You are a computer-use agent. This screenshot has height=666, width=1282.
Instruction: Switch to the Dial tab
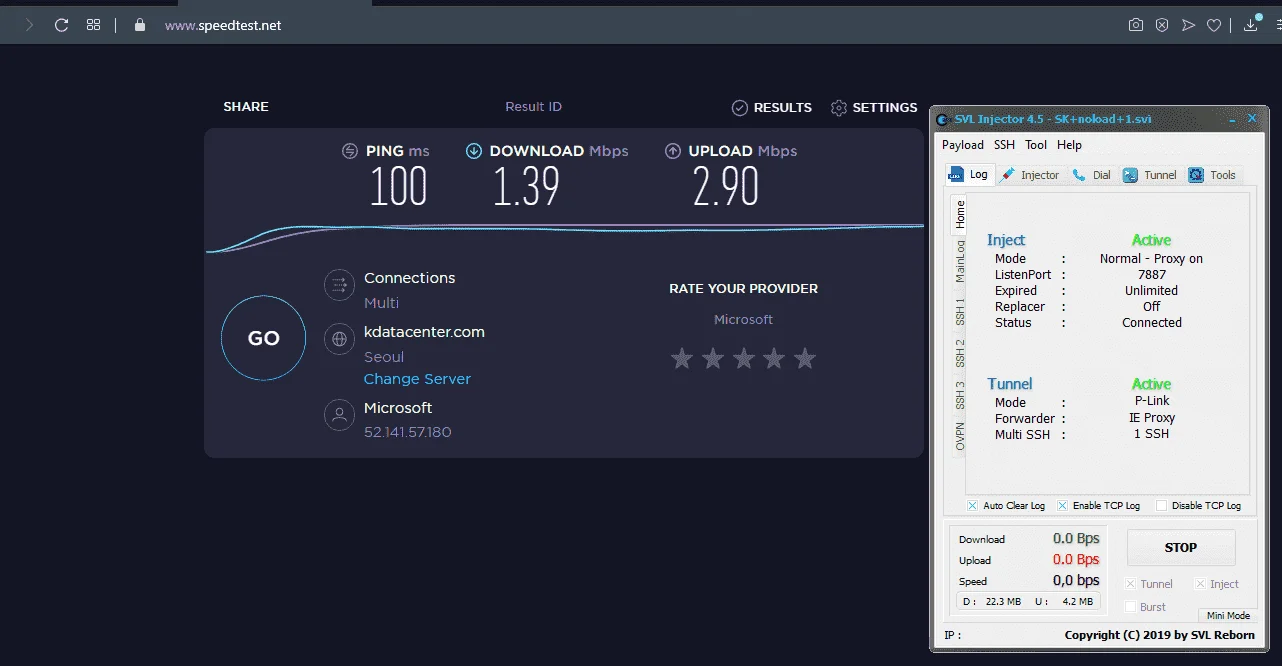pyautogui.click(x=1092, y=175)
